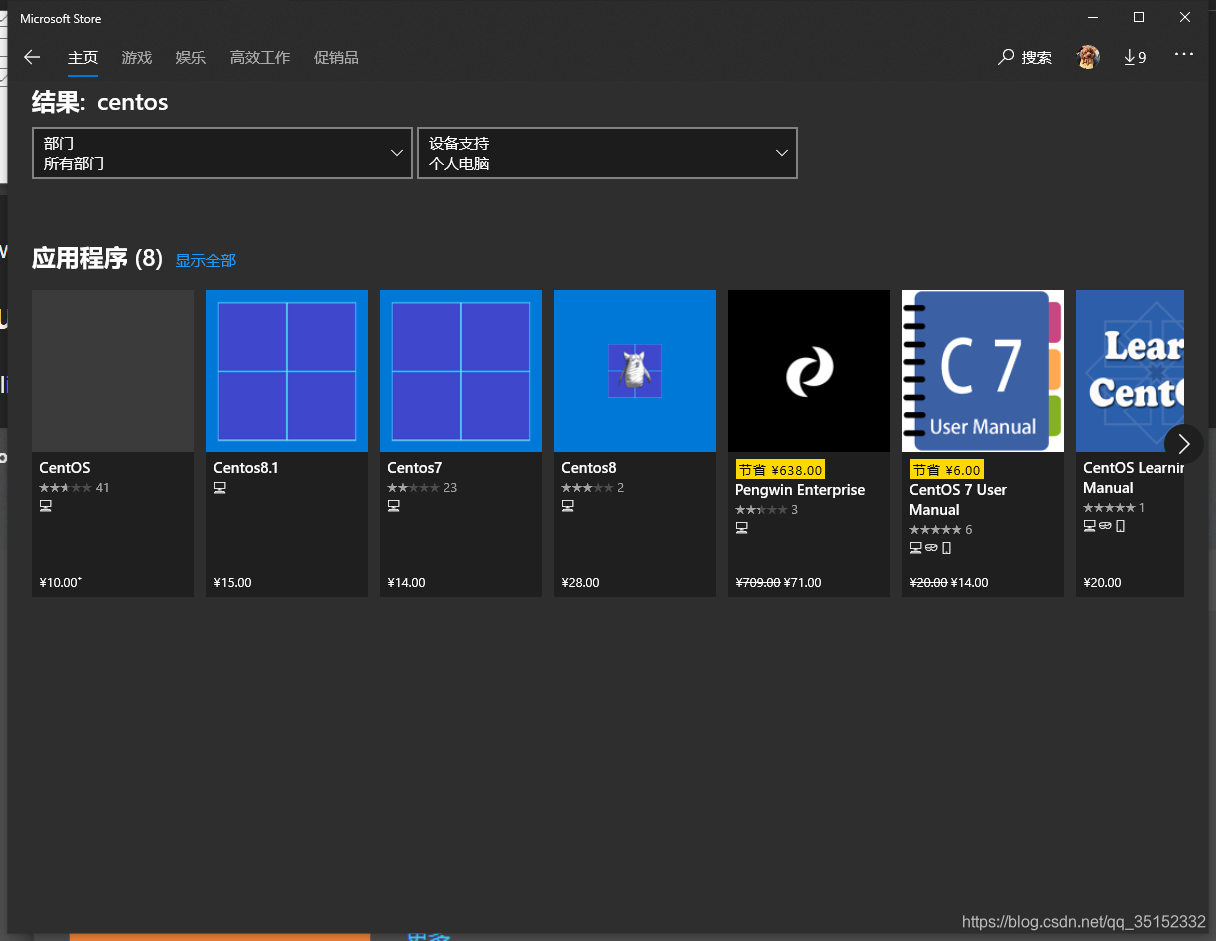Go back with the arrow icon
Viewport: 1216px width, 941px height.
click(32, 57)
